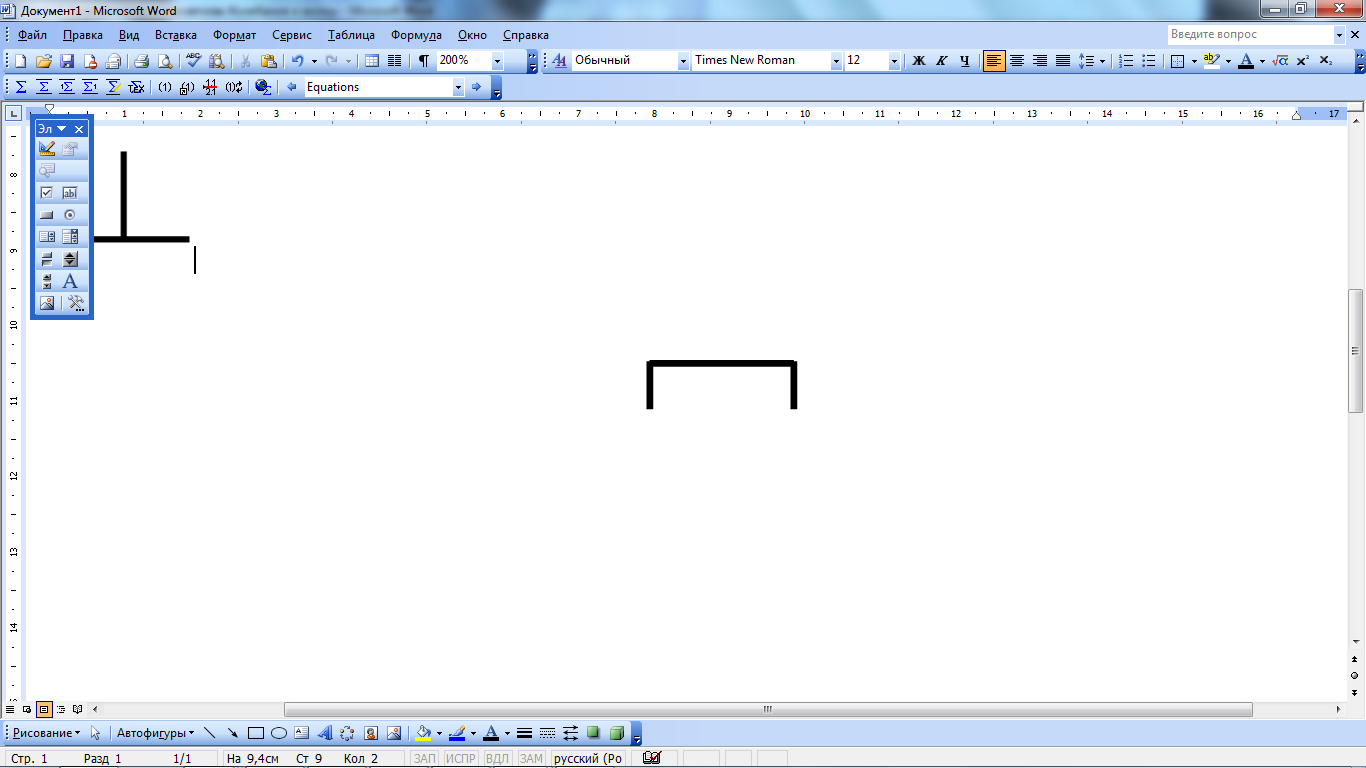Insert a picture from file
The height and width of the screenshot is (768, 1366).
[393, 733]
